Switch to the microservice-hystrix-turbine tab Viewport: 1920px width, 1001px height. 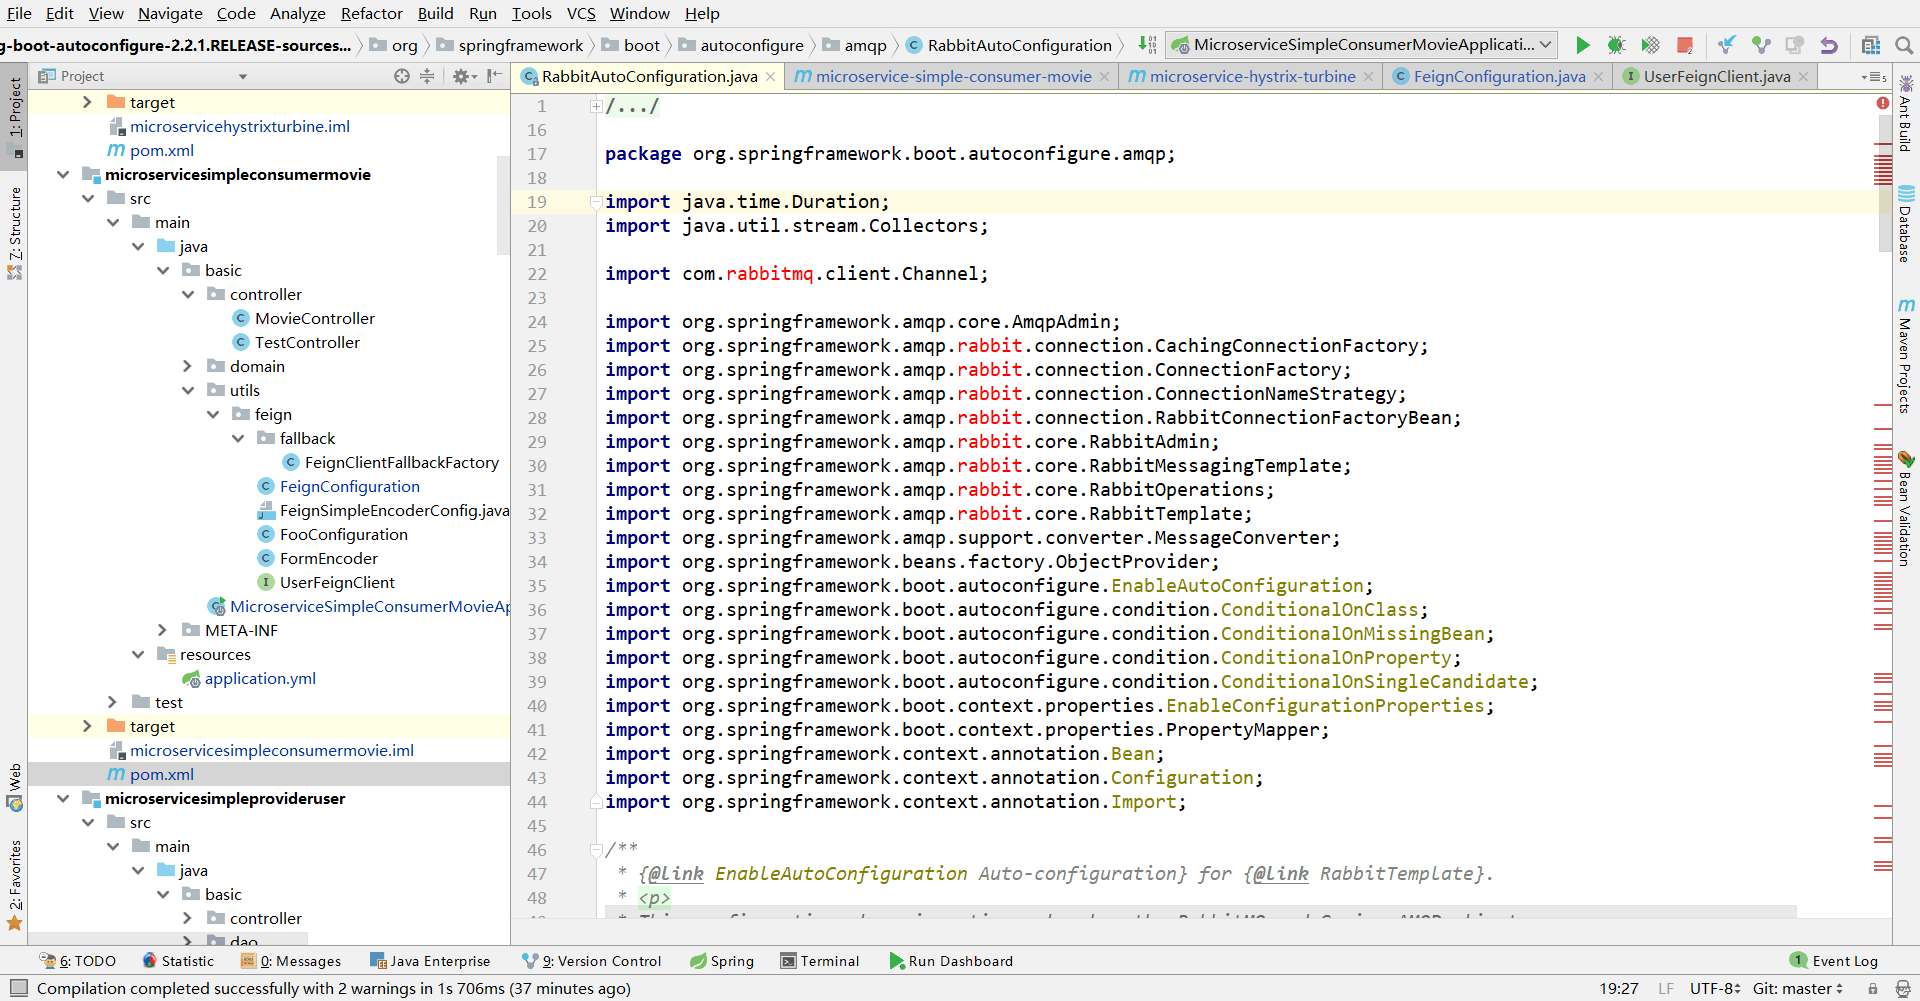[1252, 77]
